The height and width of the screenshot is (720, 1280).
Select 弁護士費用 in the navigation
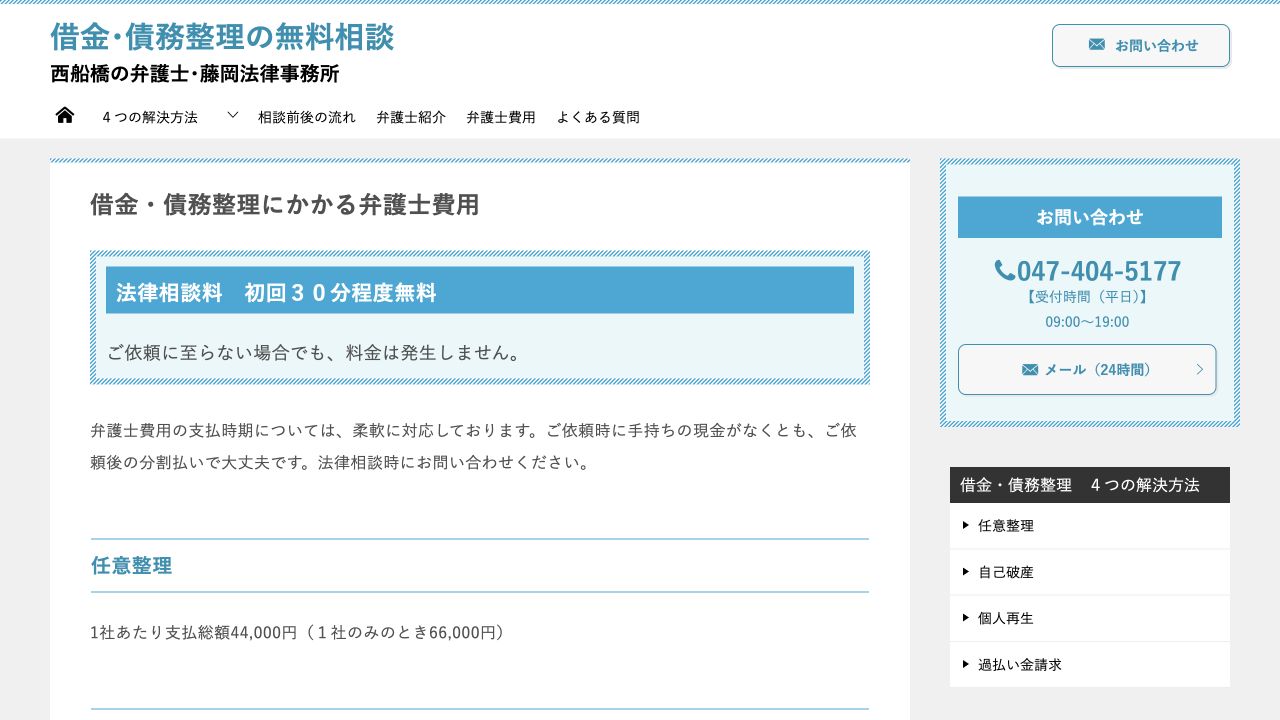click(x=501, y=117)
